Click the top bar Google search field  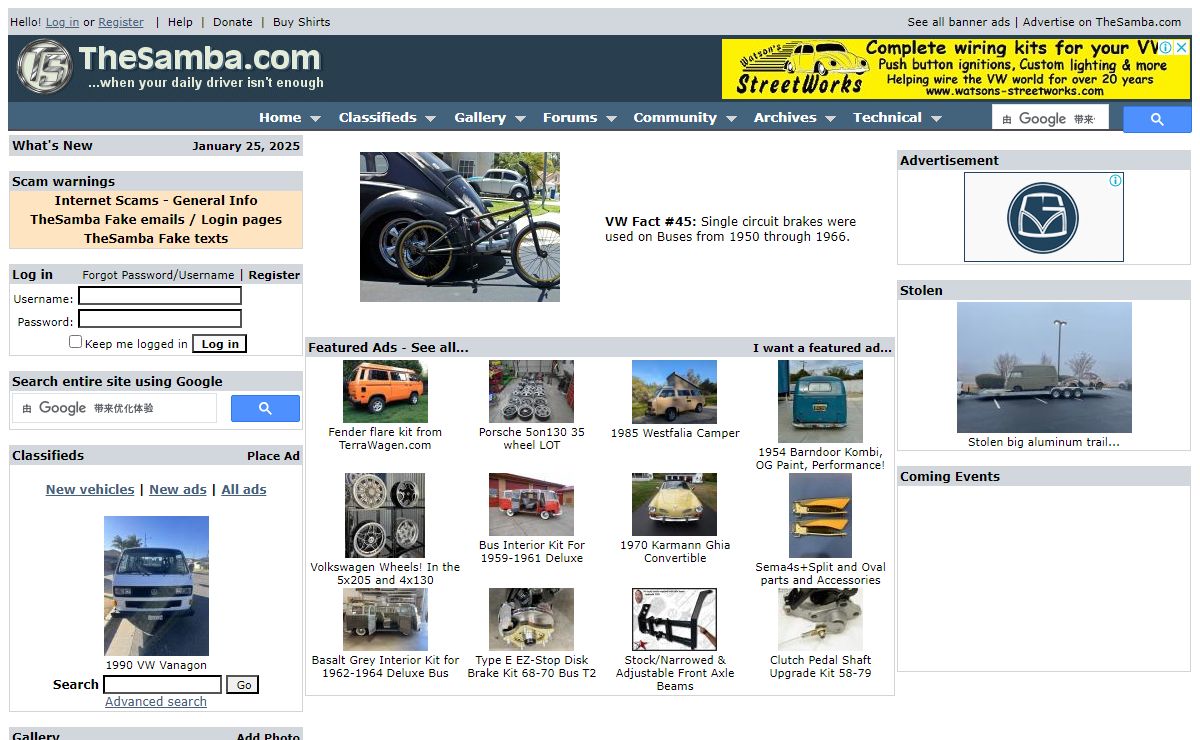pyautogui.click(x=1050, y=119)
